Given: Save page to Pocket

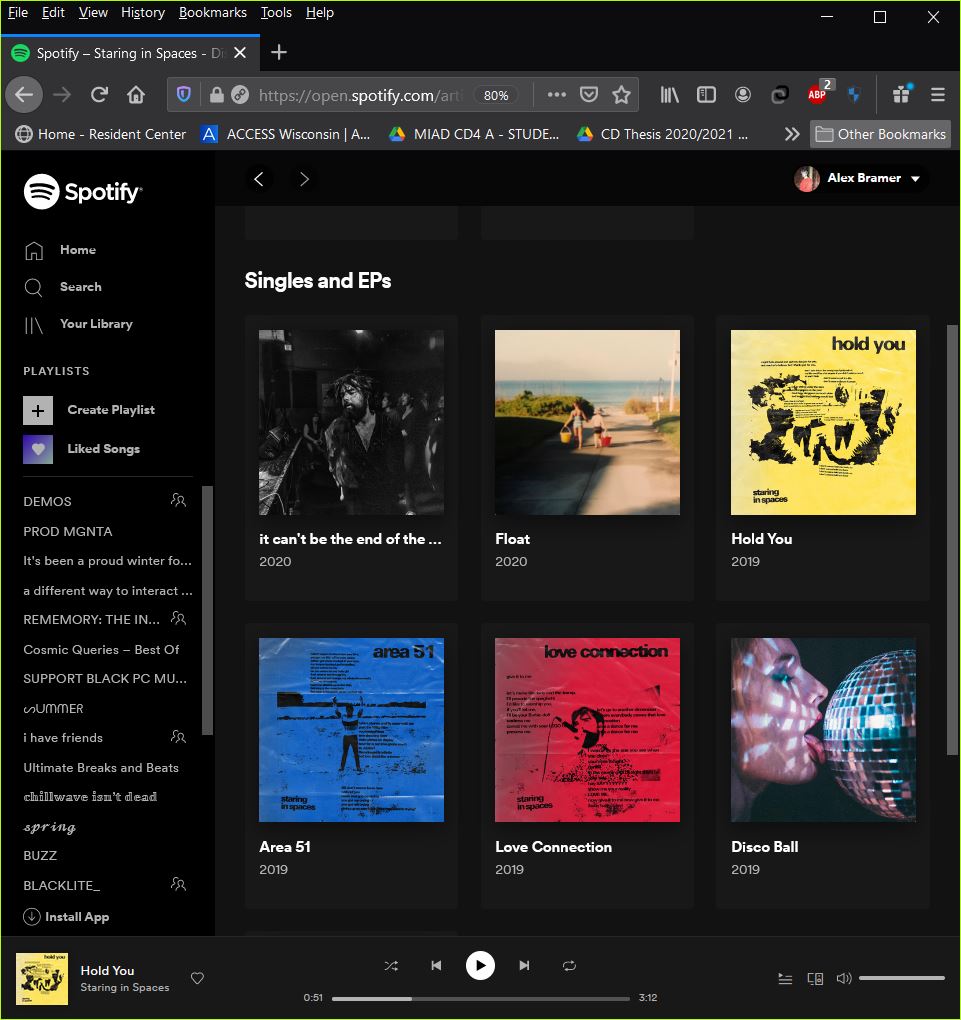Looking at the screenshot, I should [589, 95].
